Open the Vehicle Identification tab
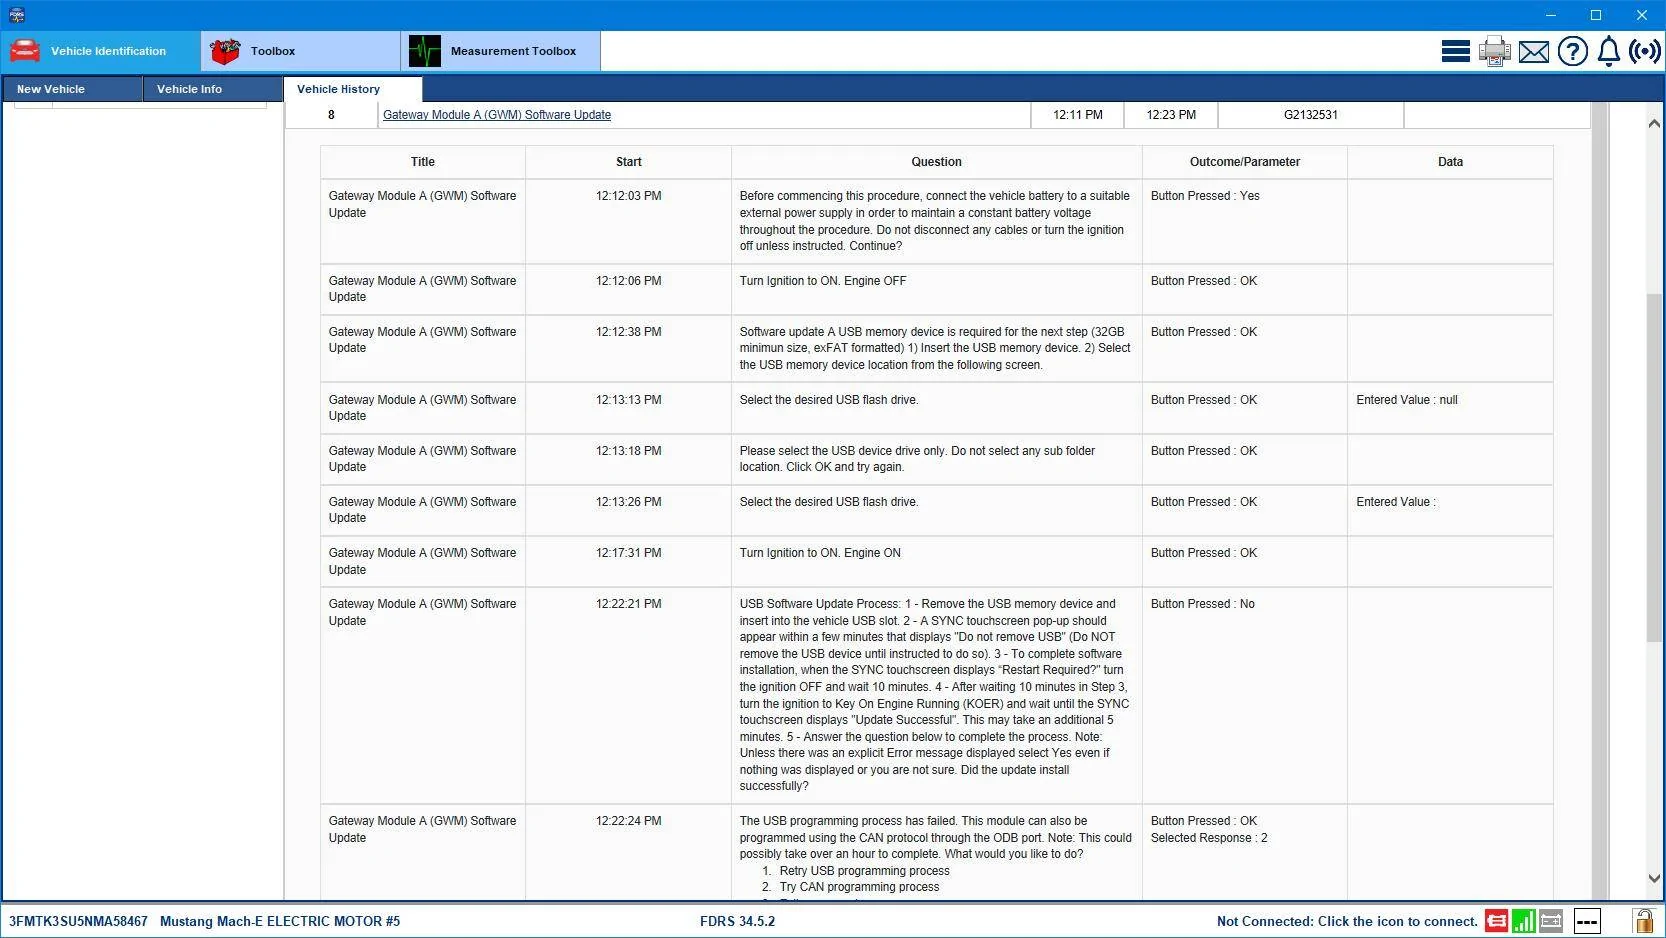This screenshot has height=938, width=1666. [100, 51]
